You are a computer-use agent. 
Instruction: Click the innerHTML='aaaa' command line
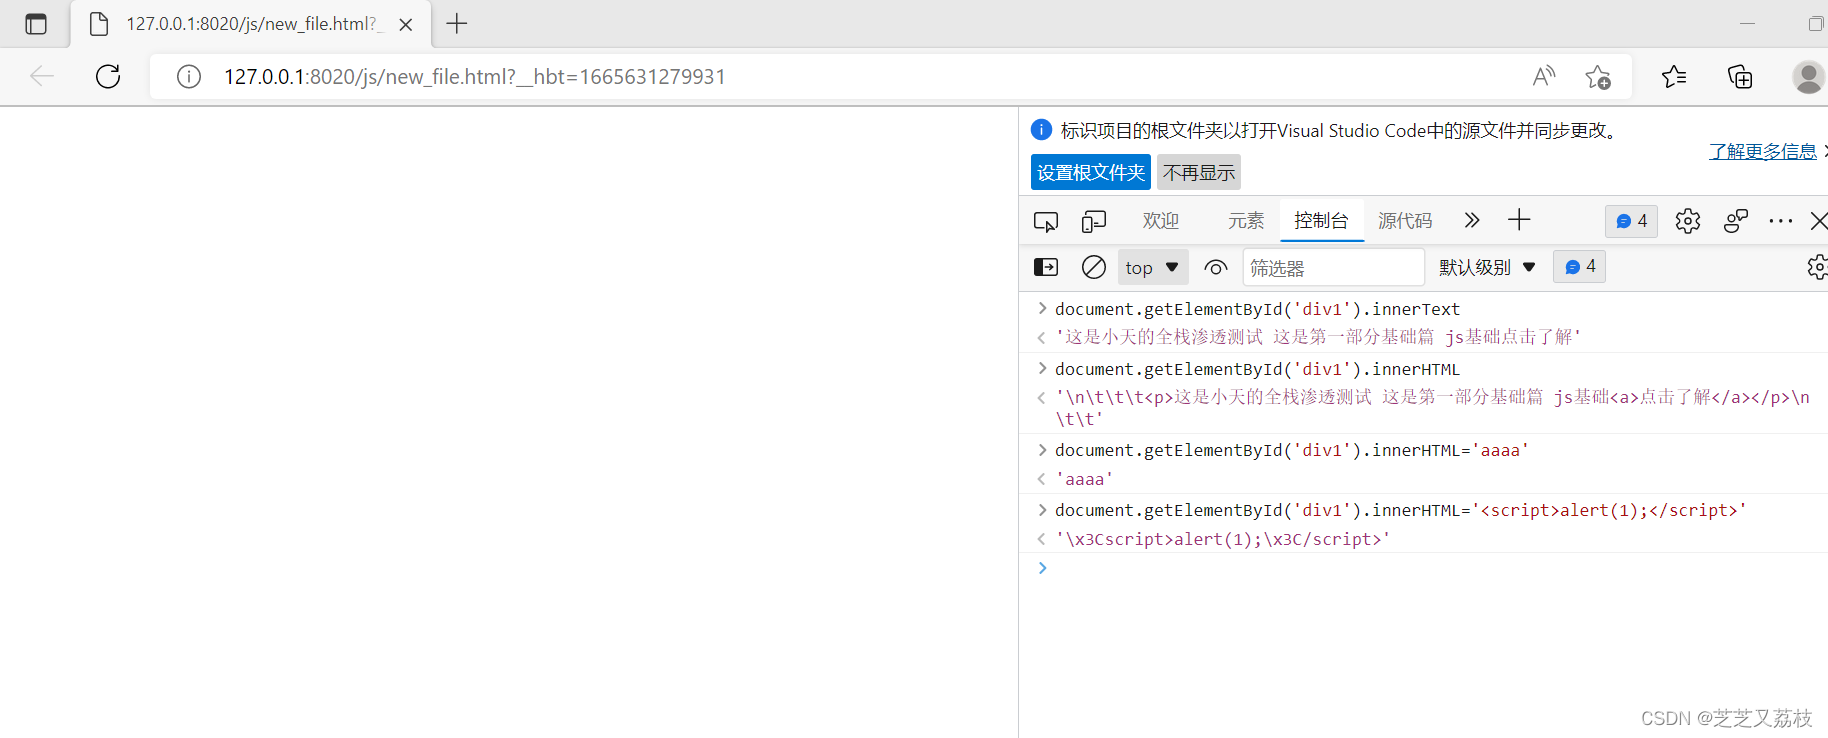click(x=1292, y=450)
